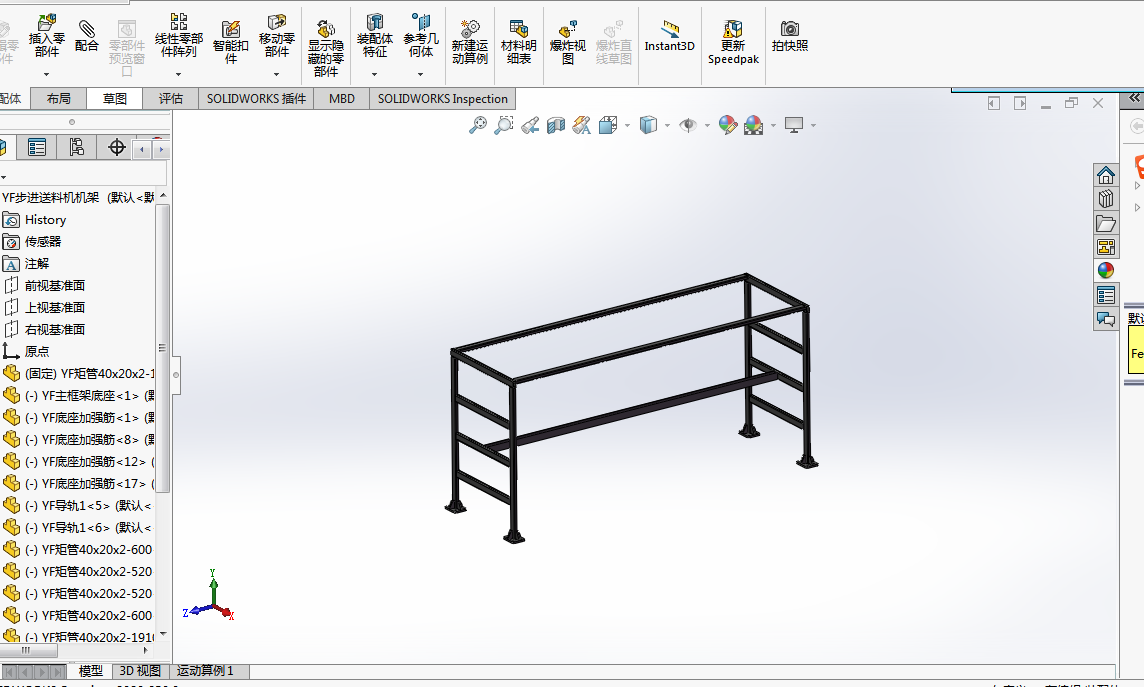Click View Orientation cube icon
1144x687 pixels.
click(608, 125)
